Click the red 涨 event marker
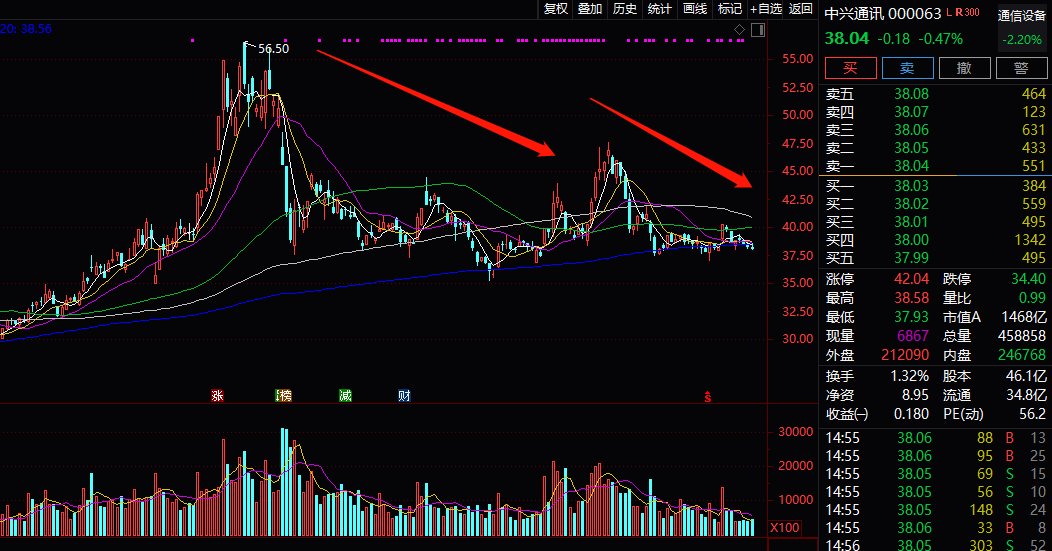Screen dimensions: 1052x551 [x=217, y=396]
